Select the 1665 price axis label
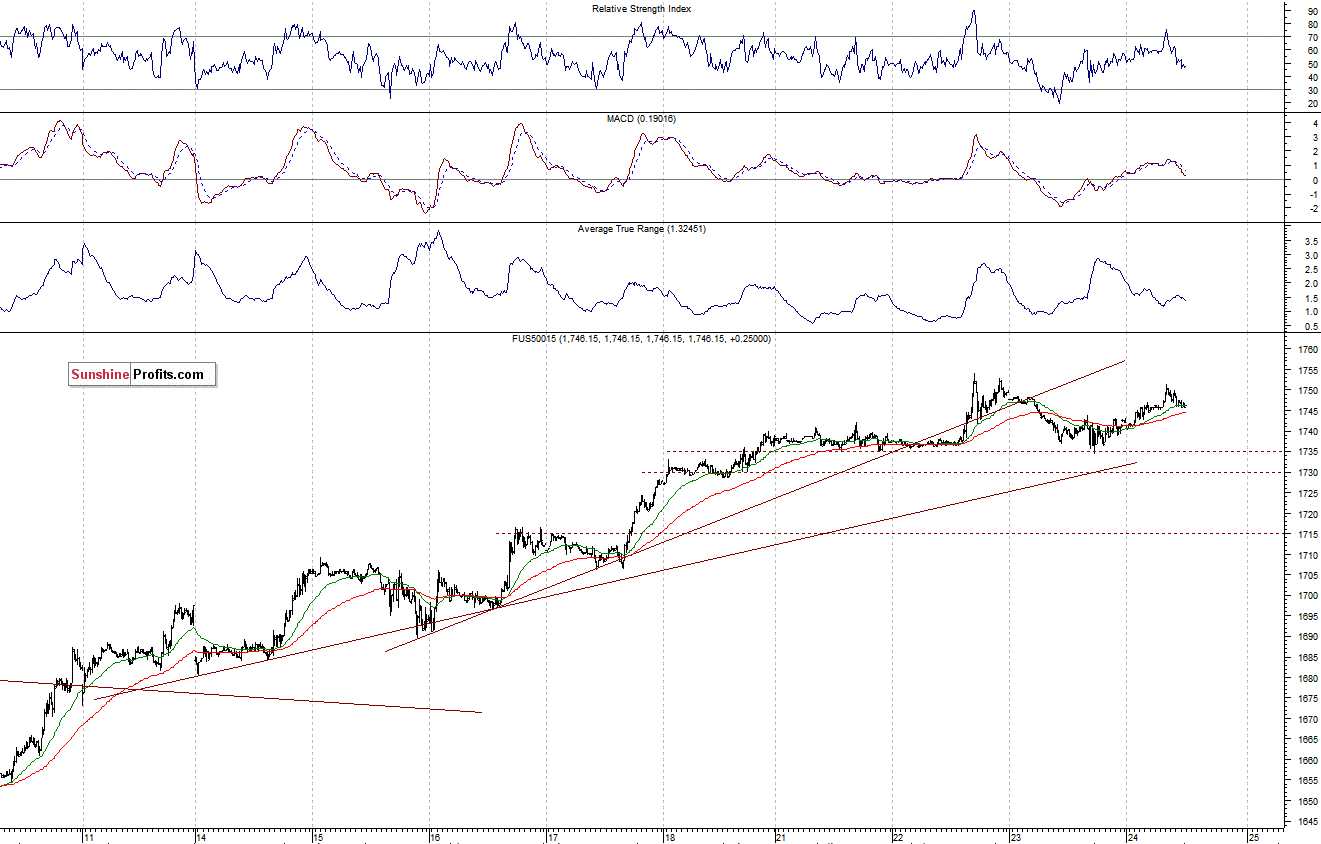This screenshot has width=1321, height=844. tap(1307, 740)
